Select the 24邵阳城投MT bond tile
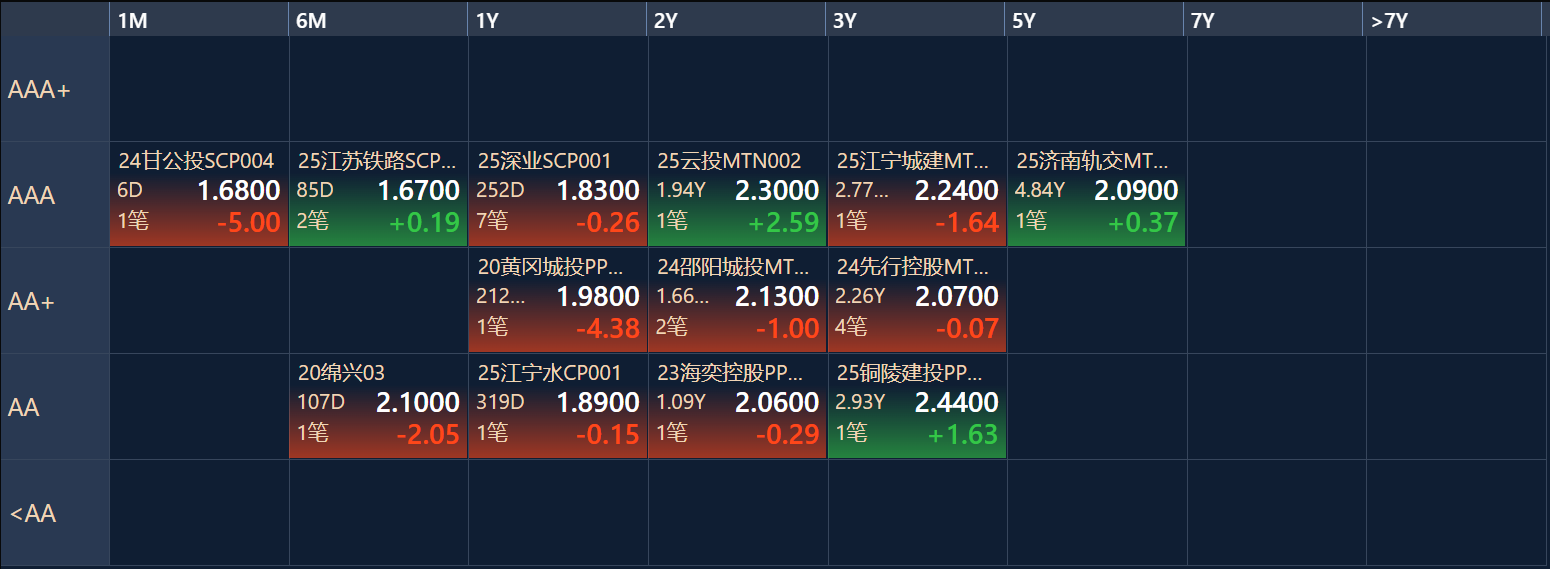This screenshot has width=1550, height=569. [x=737, y=301]
